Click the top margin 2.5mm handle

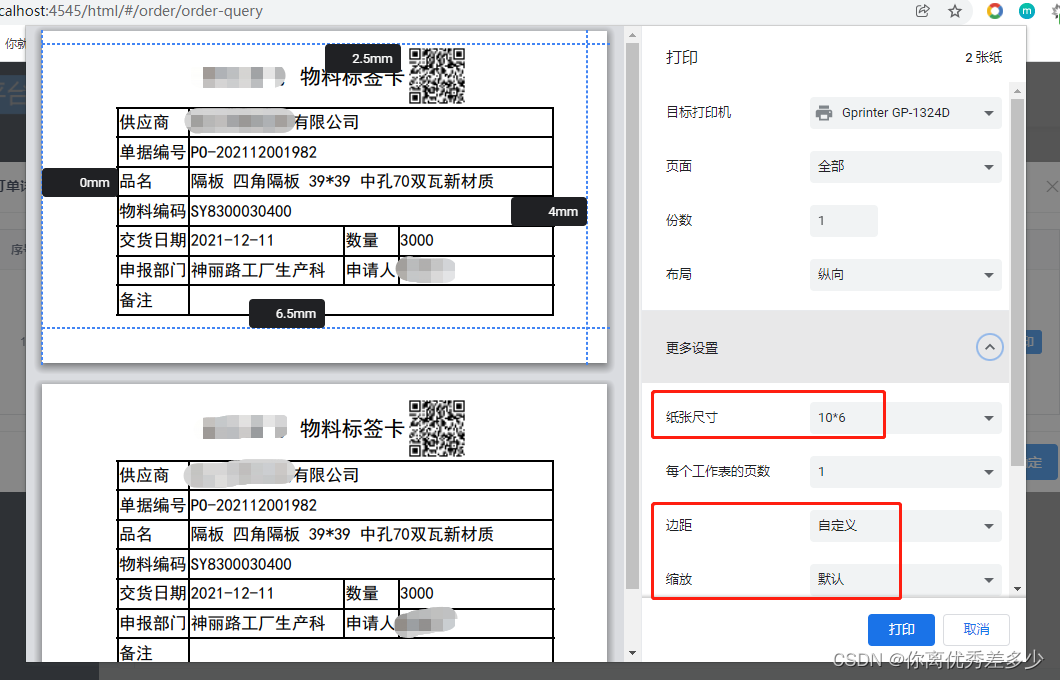pyautogui.click(x=364, y=59)
